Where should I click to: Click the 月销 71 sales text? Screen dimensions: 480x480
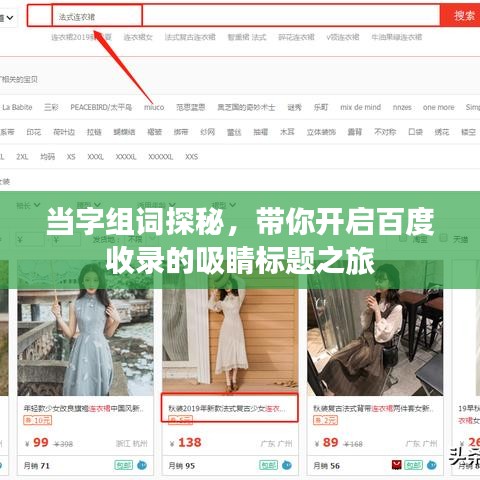(x=37, y=466)
